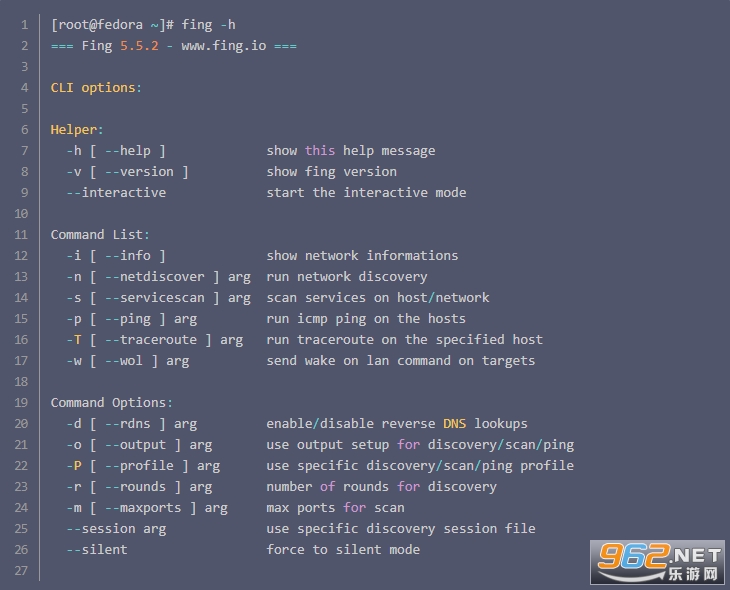Click the www.fing.io URL text
This screenshot has height=590, width=730.
tap(223, 45)
